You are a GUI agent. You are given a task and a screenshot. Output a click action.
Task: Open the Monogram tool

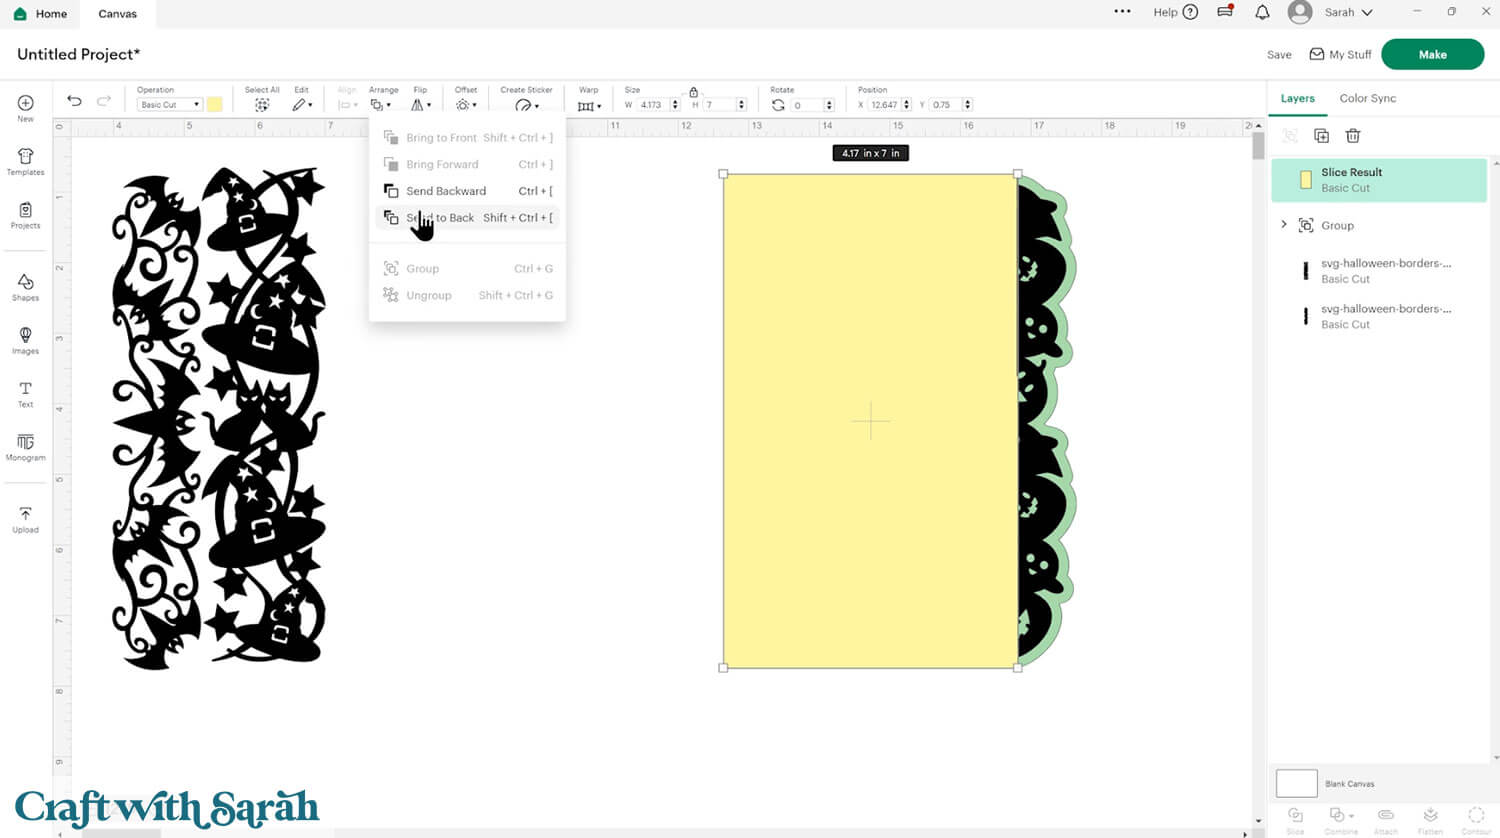(25, 447)
